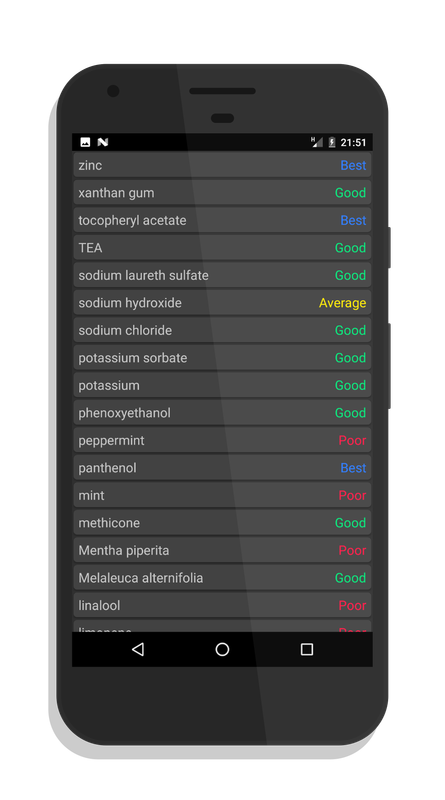Tap the red Poor rating beside peppermint
445x800 pixels.
[x=352, y=440]
